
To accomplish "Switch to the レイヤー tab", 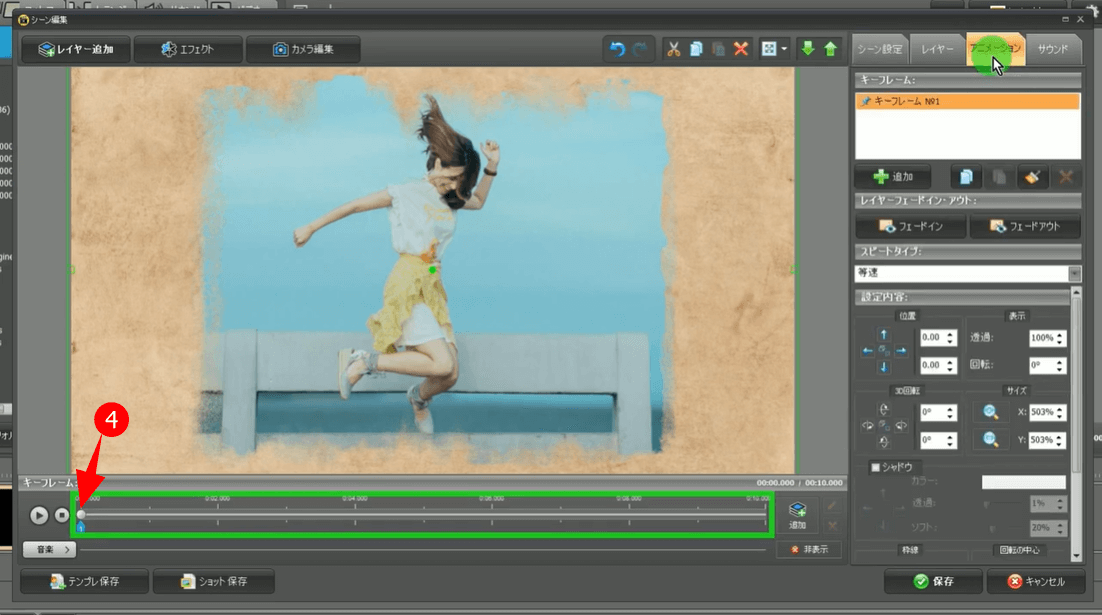I will click(x=937, y=49).
